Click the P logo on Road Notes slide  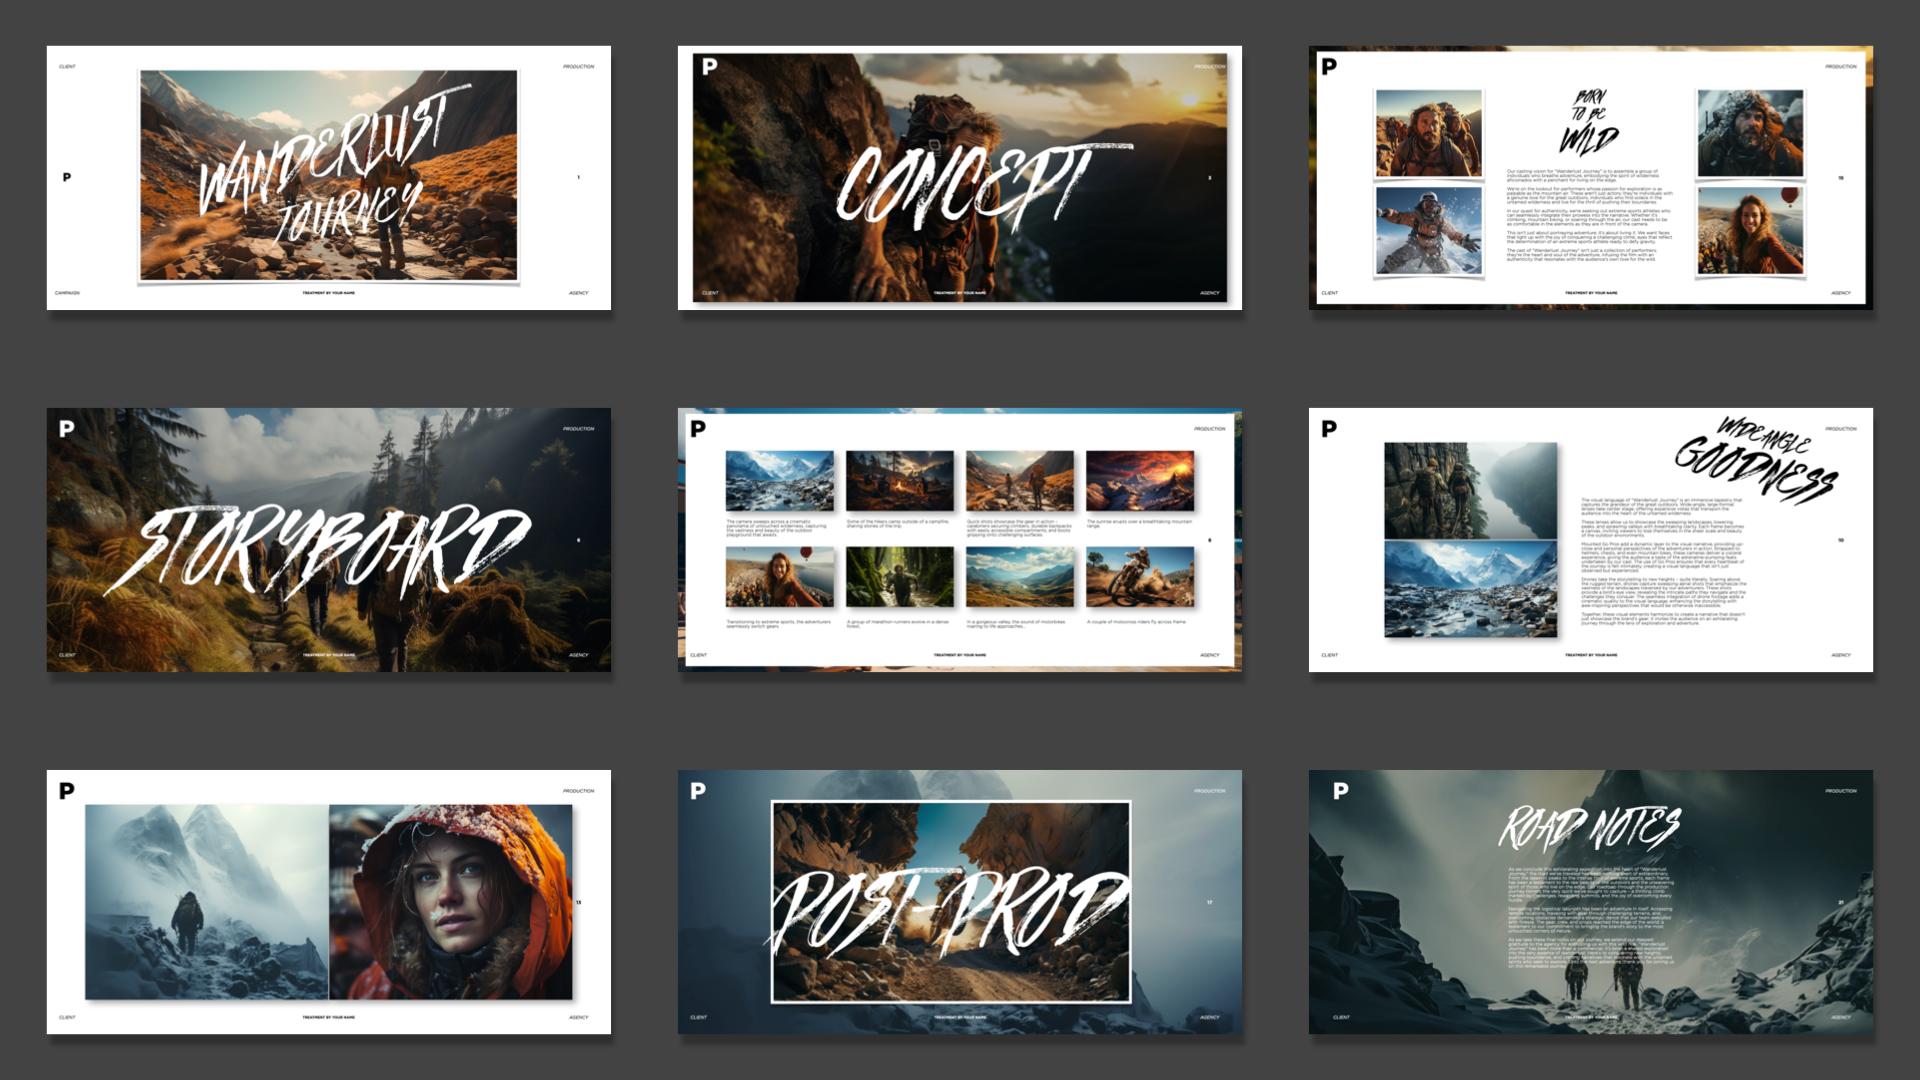pos(1341,791)
